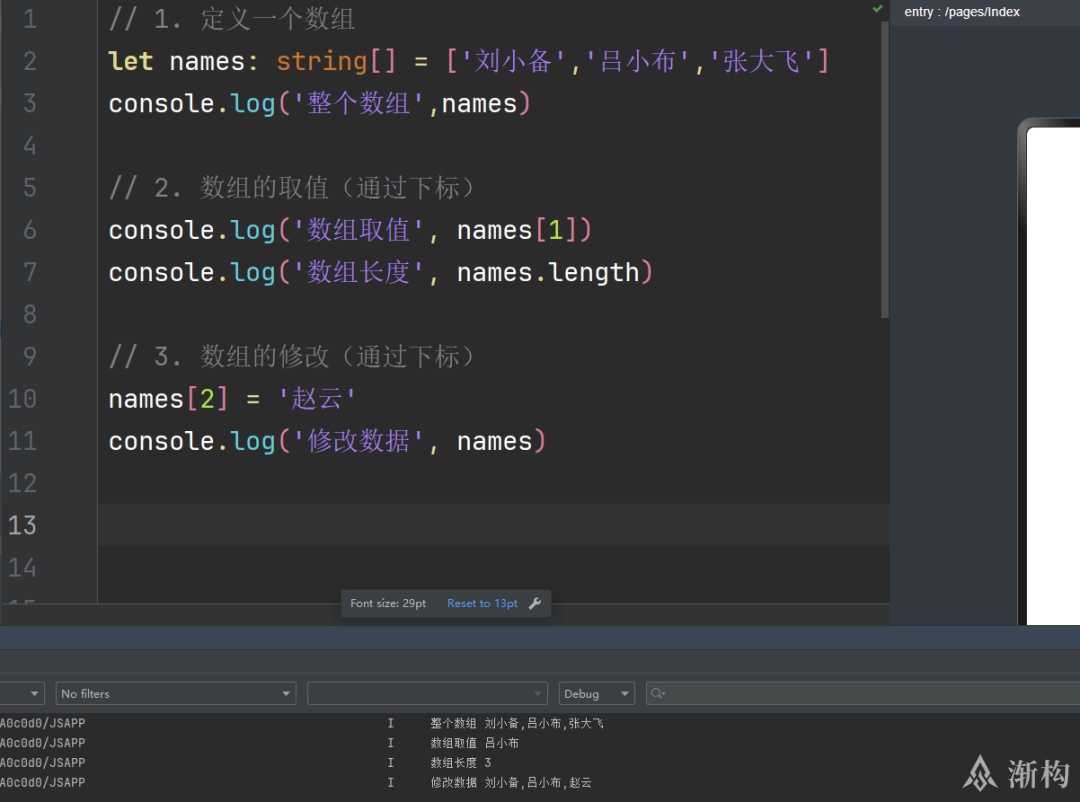
Task: Select the log row '修改数据 刘小备,吕小布,赵云'
Action: pos(511,783)
